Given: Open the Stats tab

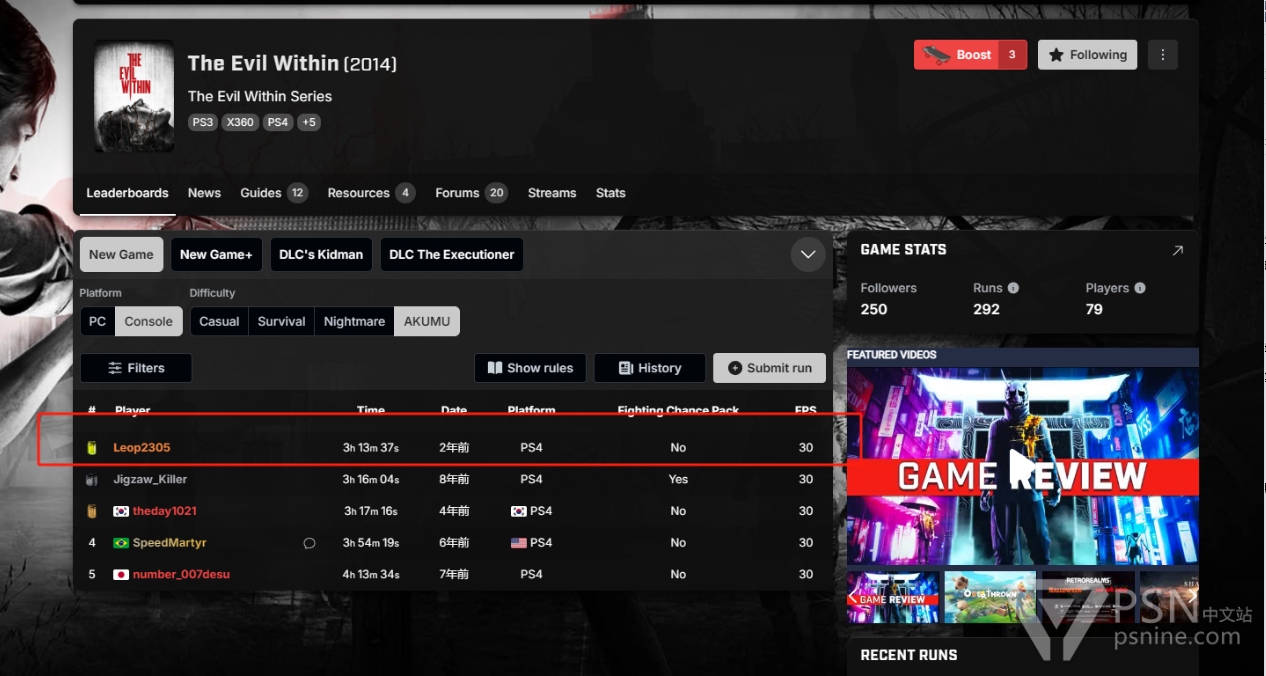Looking at the screenshot, I should point(610,193).
